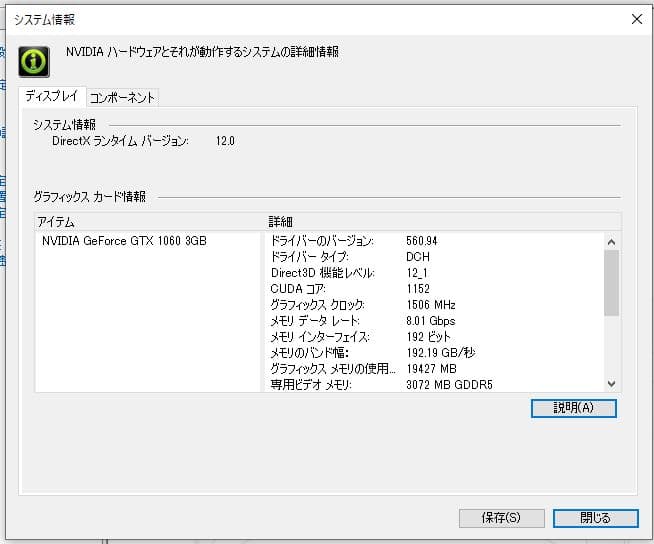Click the メモリ インターフェイス label
Viewport: 654px width, 544px height.
pyautogui.click(x=320, y=337)
